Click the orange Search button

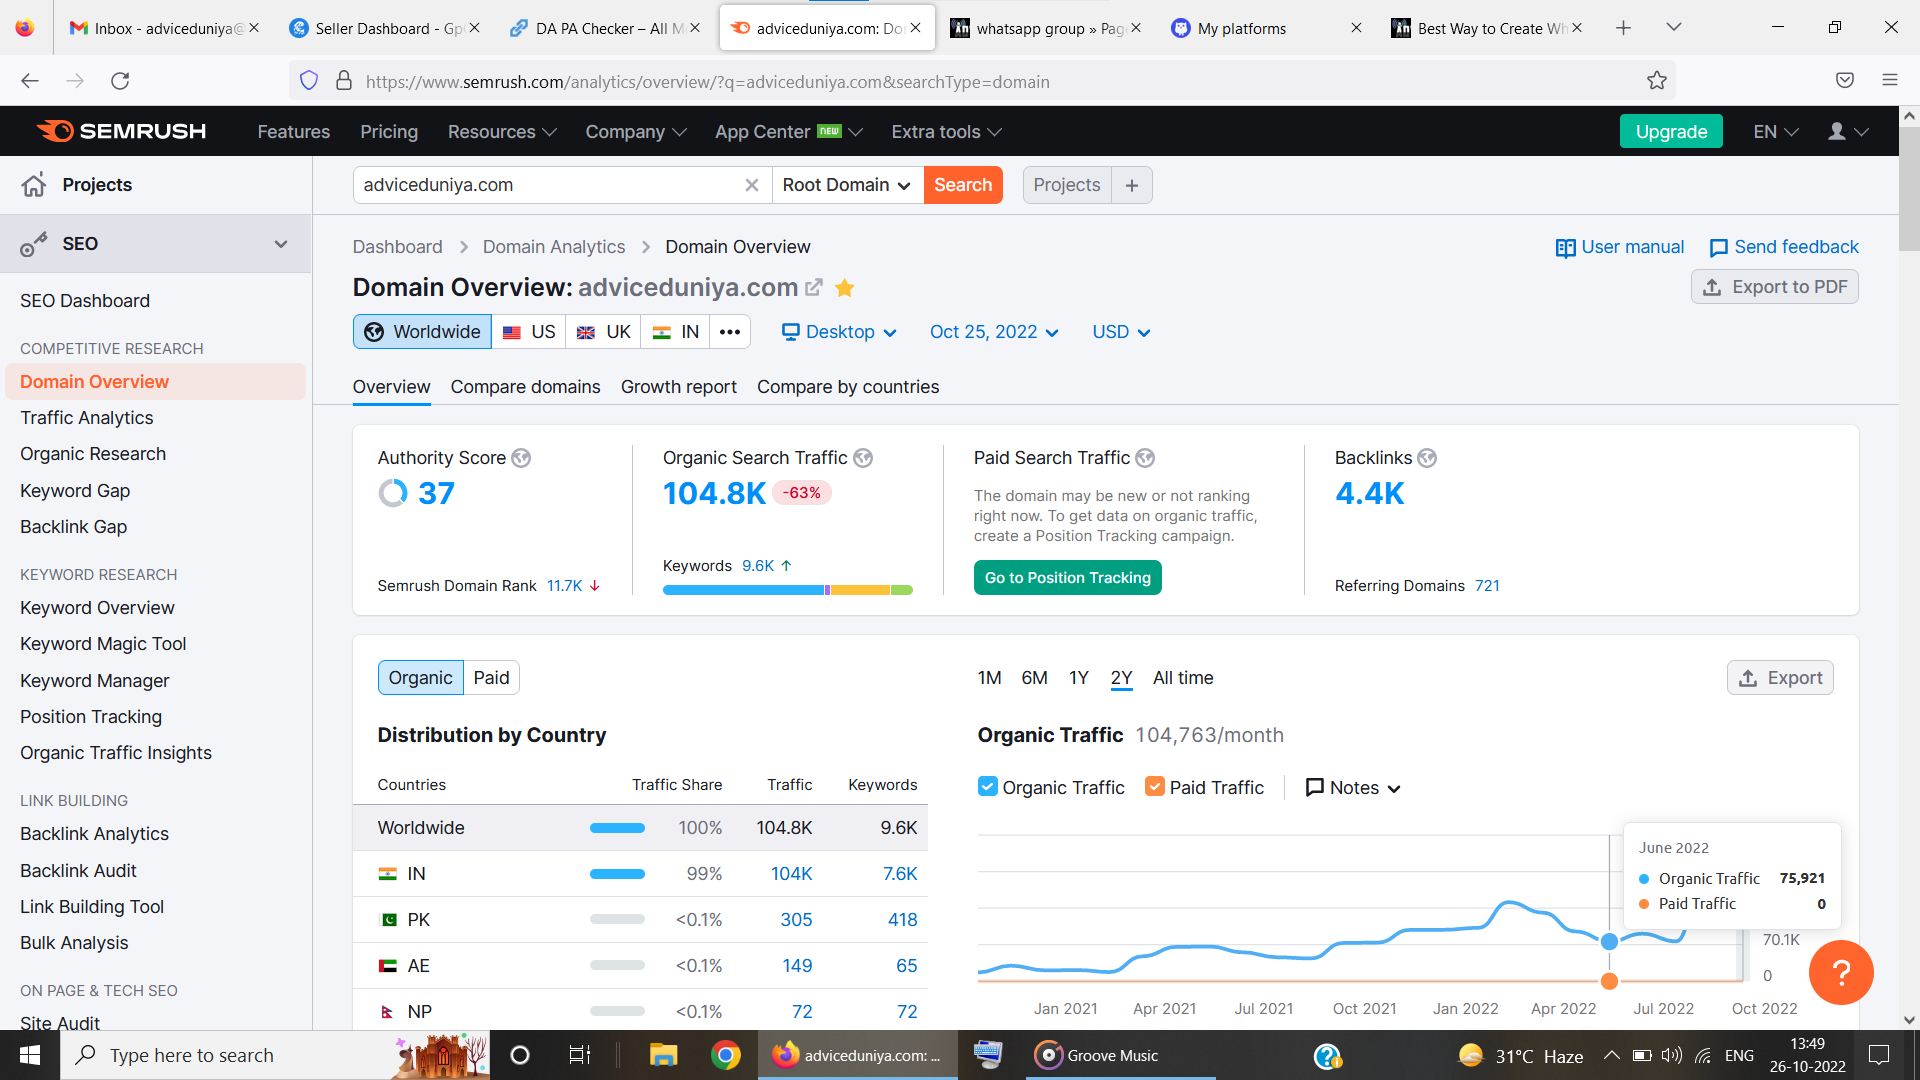963,185
